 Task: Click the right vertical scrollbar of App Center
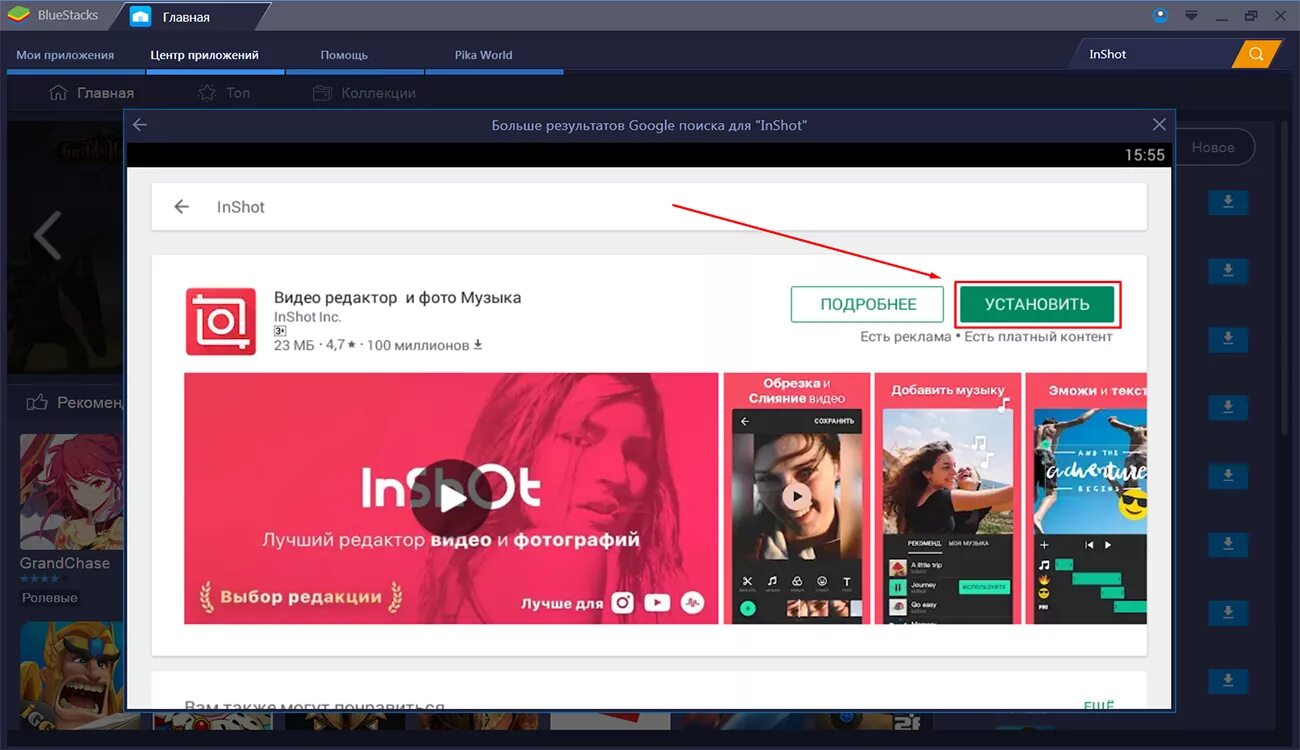pyautogui.click(x=1287, y=278)
